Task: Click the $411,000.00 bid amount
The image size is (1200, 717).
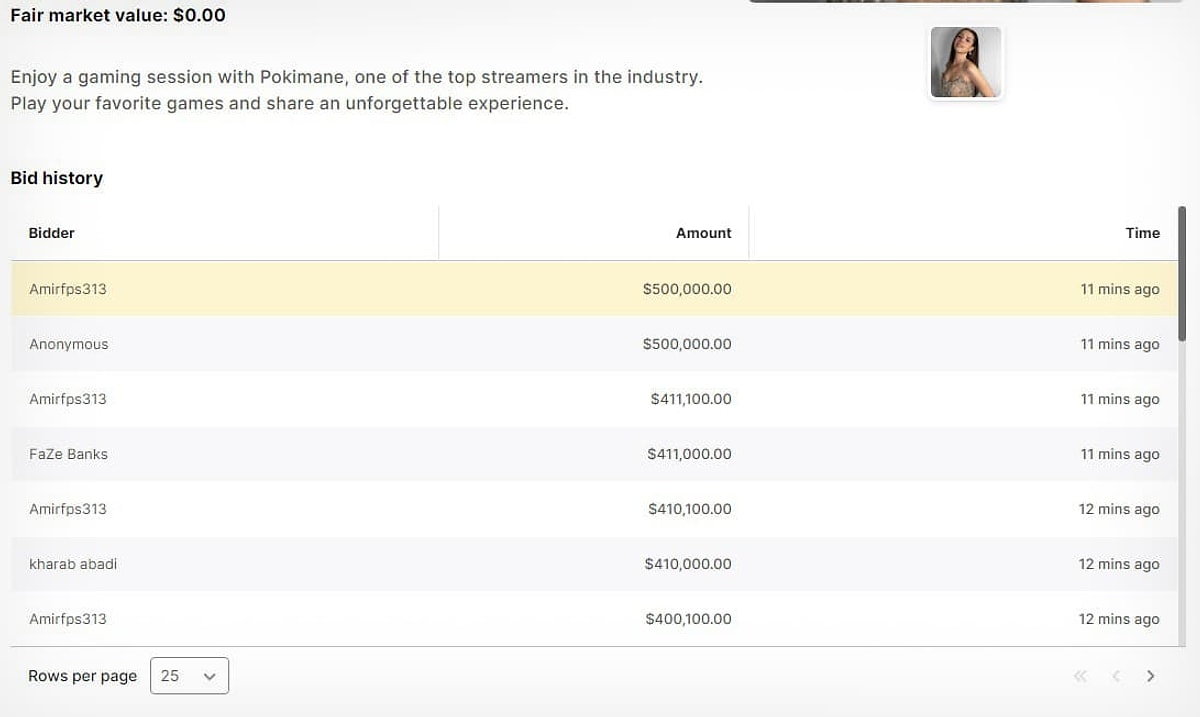Action: pos(690,454)
